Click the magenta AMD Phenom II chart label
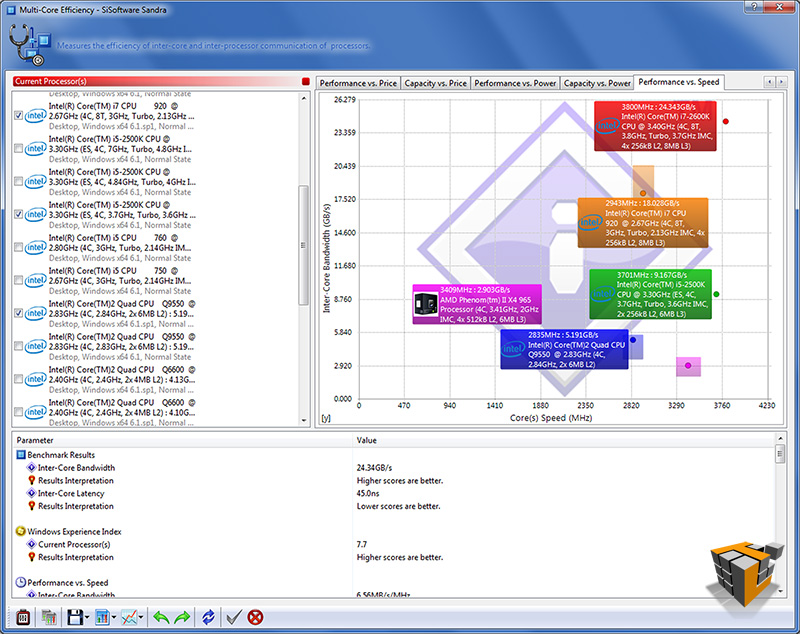 click(477, 305)
